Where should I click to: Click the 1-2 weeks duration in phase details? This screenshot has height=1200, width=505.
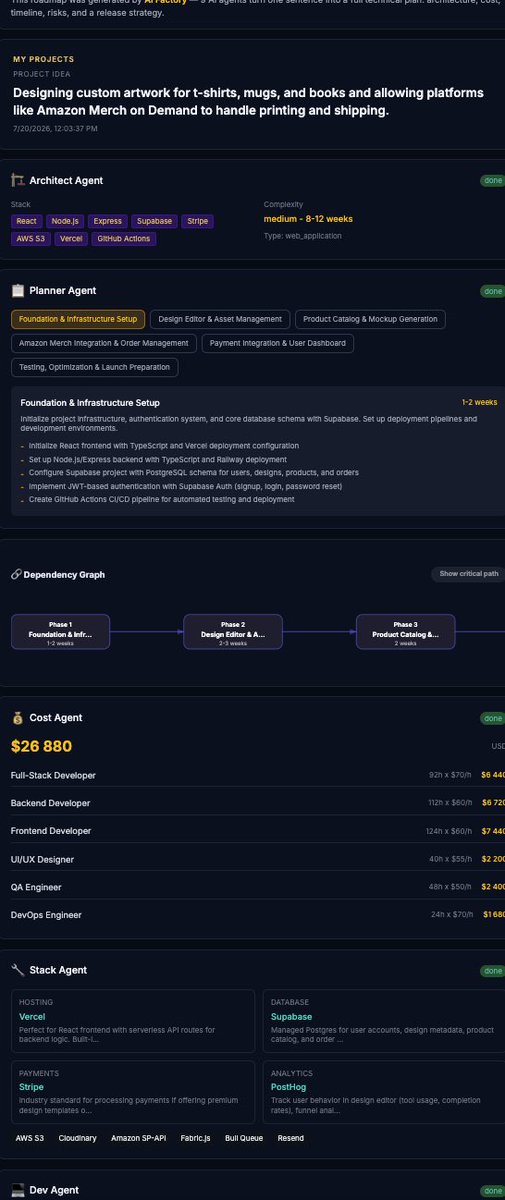(479, 402)
